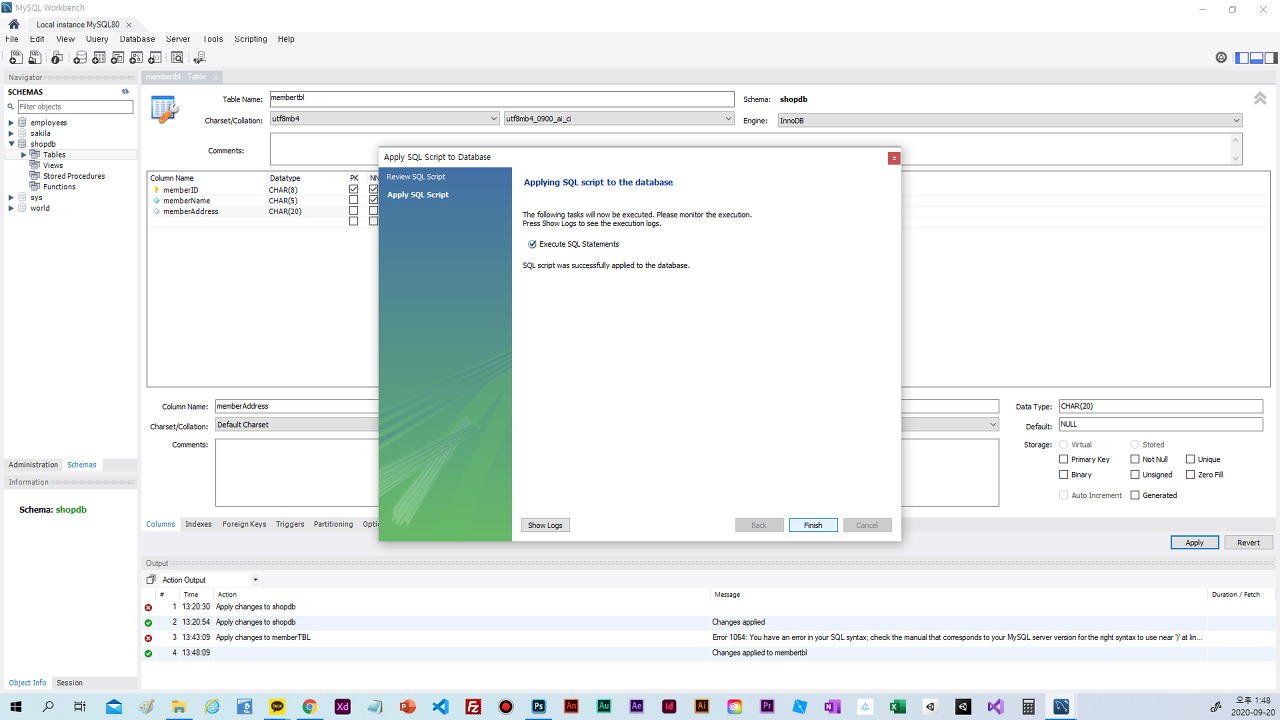Switch to the Foreign Keys tab
The height and width of the screenshot is (720, 1280).
(x=244, y=524)
